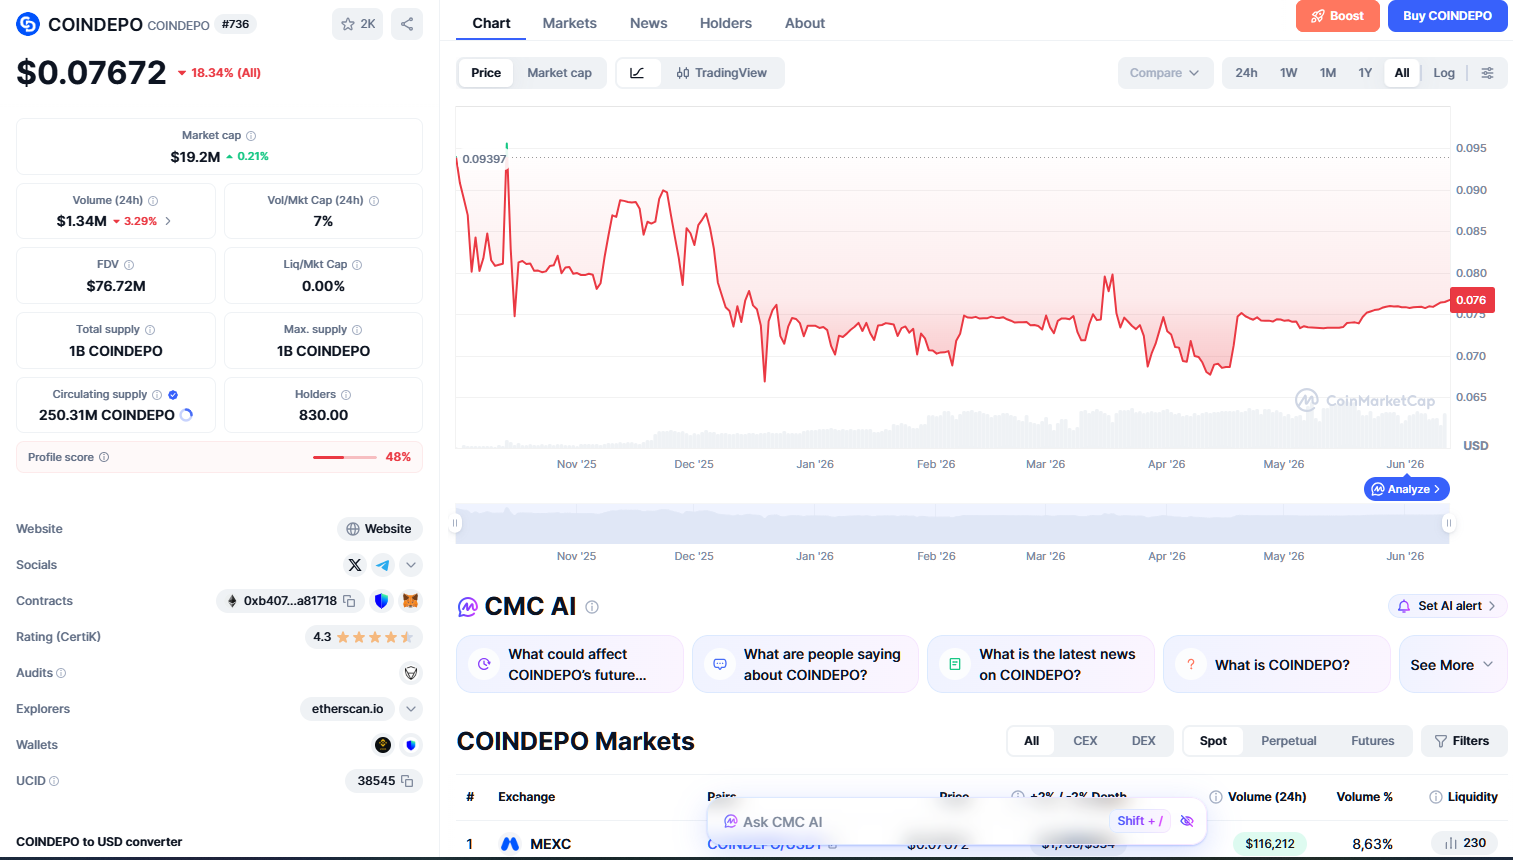Open chart settings sliders icon

click(x=1487, y=73)
